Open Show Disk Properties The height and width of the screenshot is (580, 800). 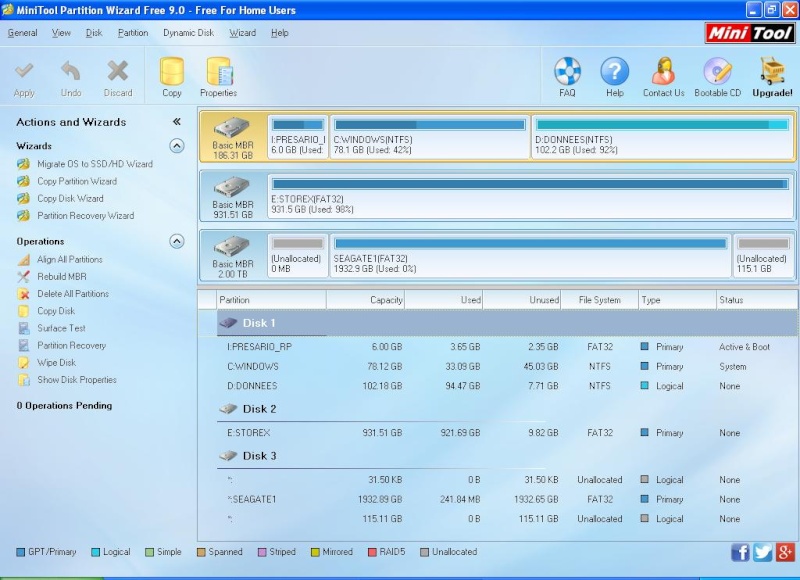(77, 380)
